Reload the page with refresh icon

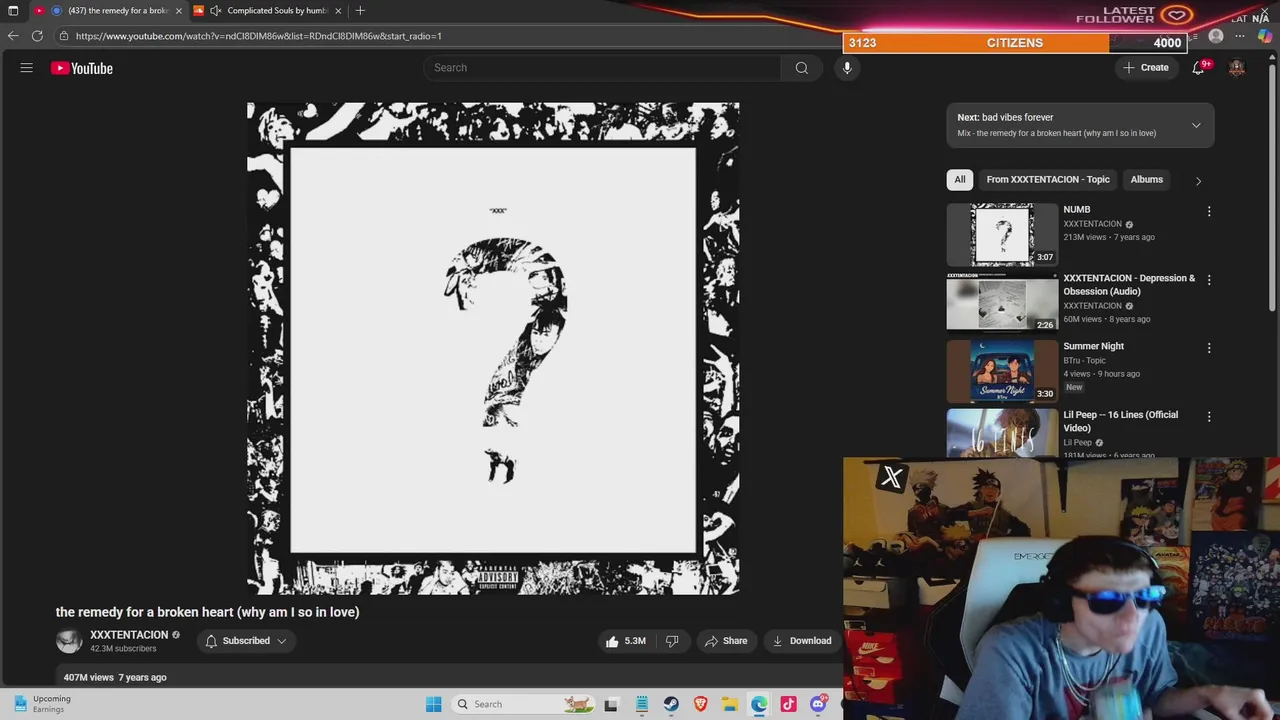(x=37, y=36)
